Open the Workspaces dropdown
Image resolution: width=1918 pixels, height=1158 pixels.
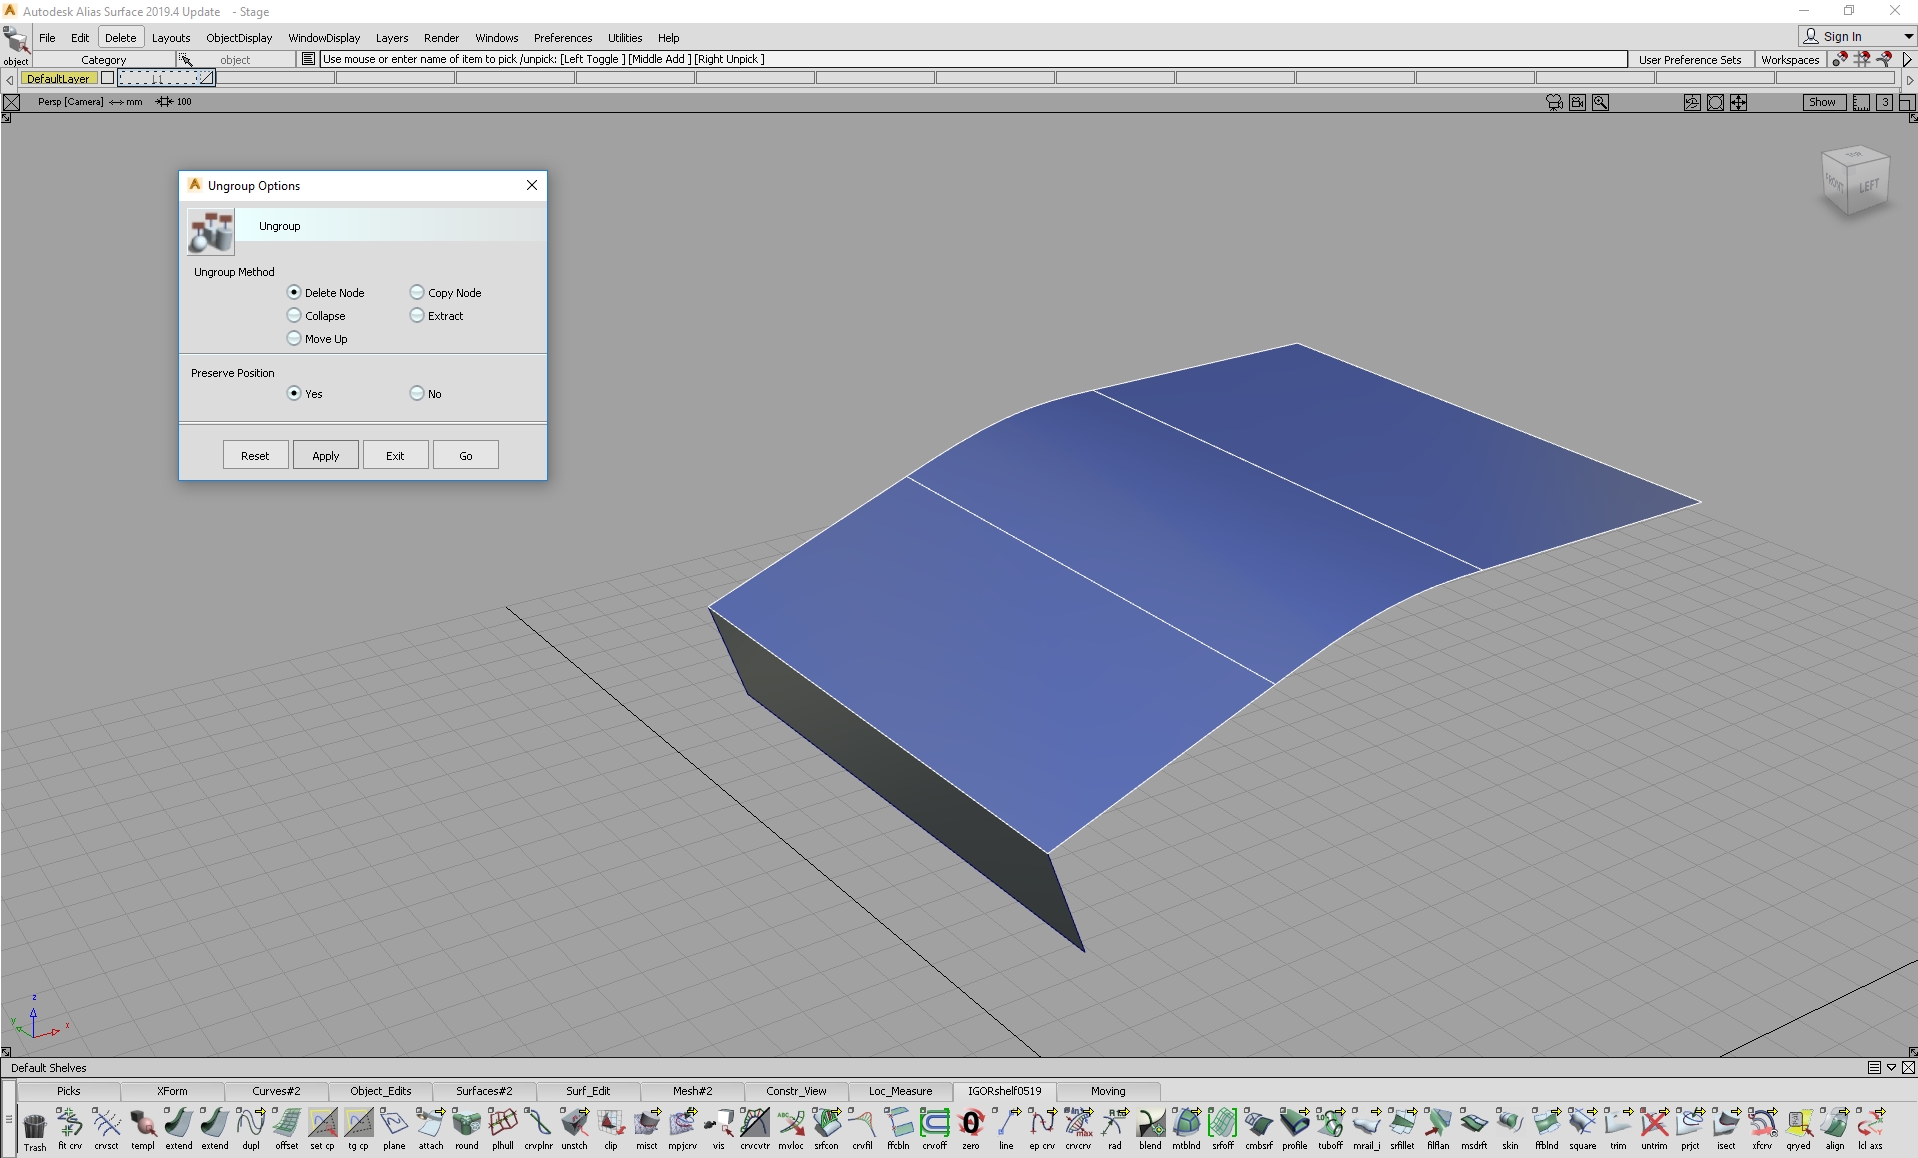point(1792,59)
